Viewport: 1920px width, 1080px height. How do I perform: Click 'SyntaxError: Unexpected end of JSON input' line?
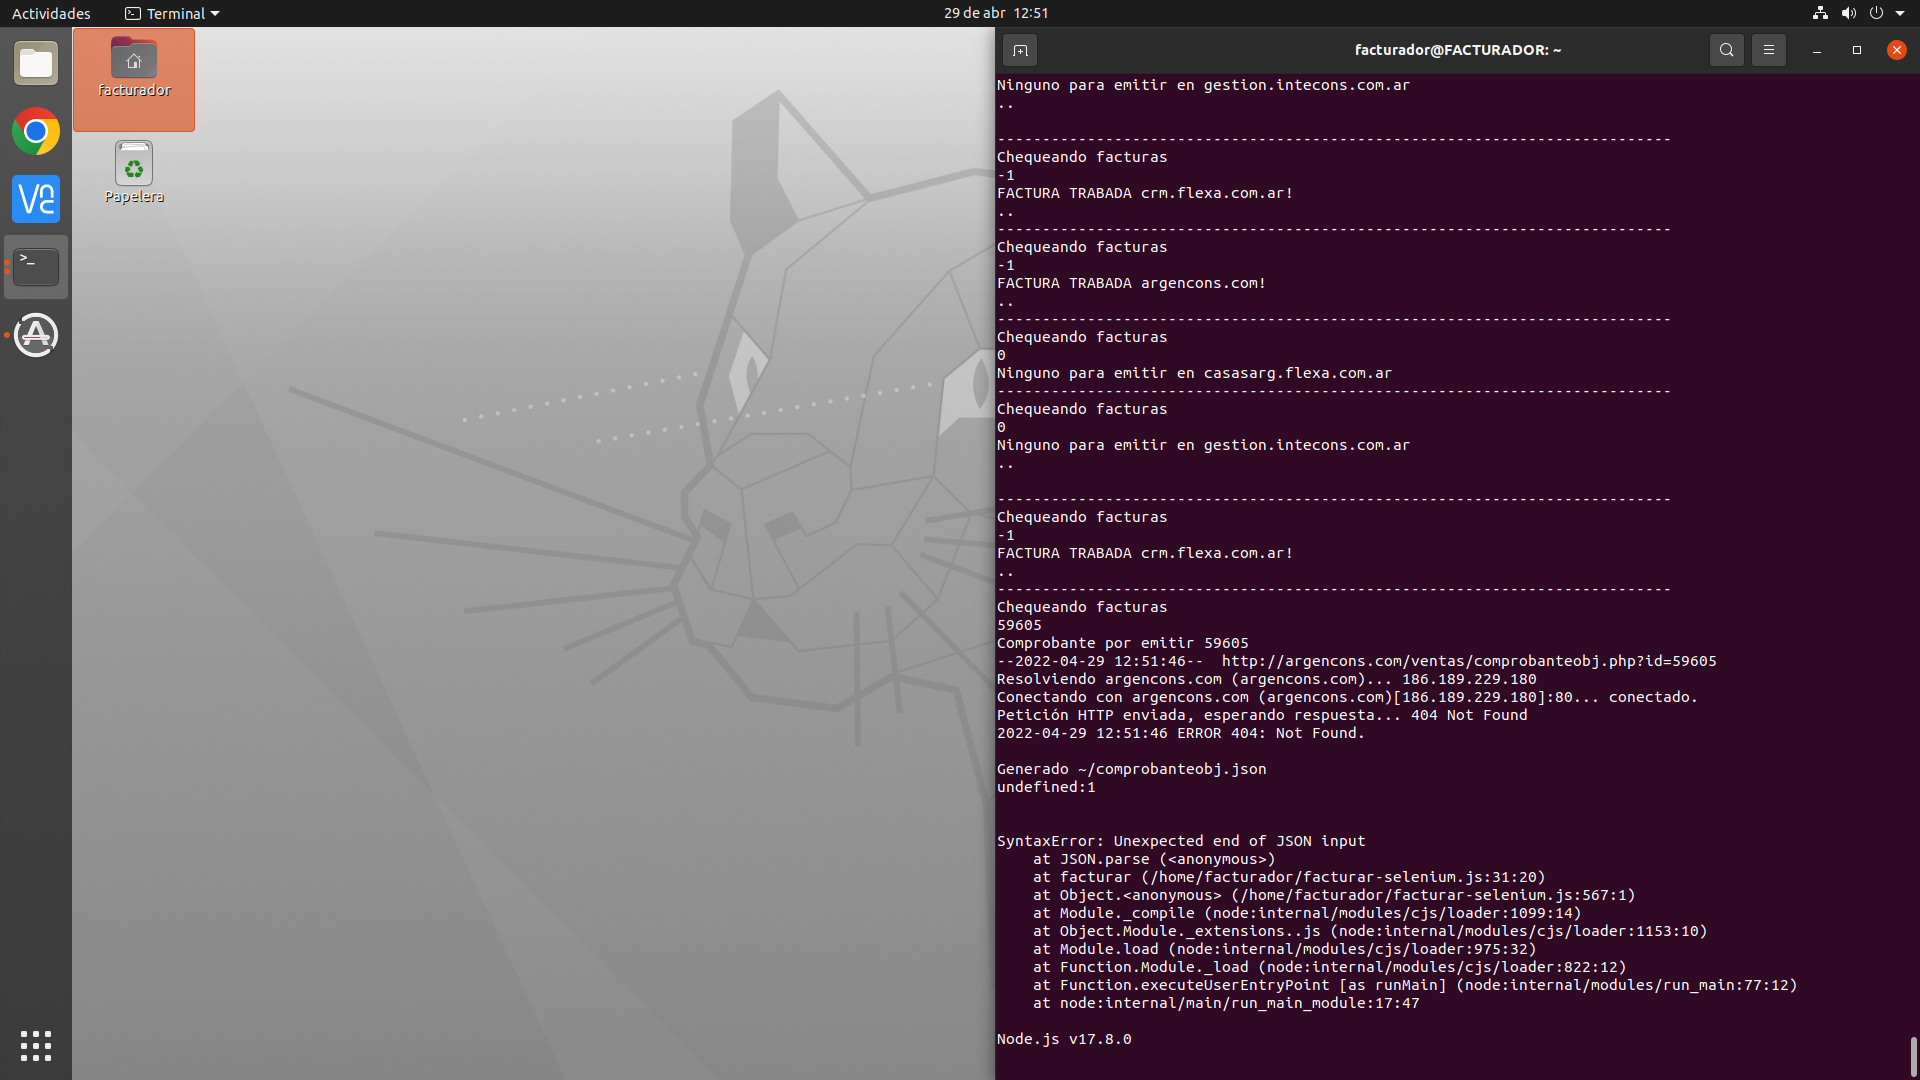tap(1181, 841)
